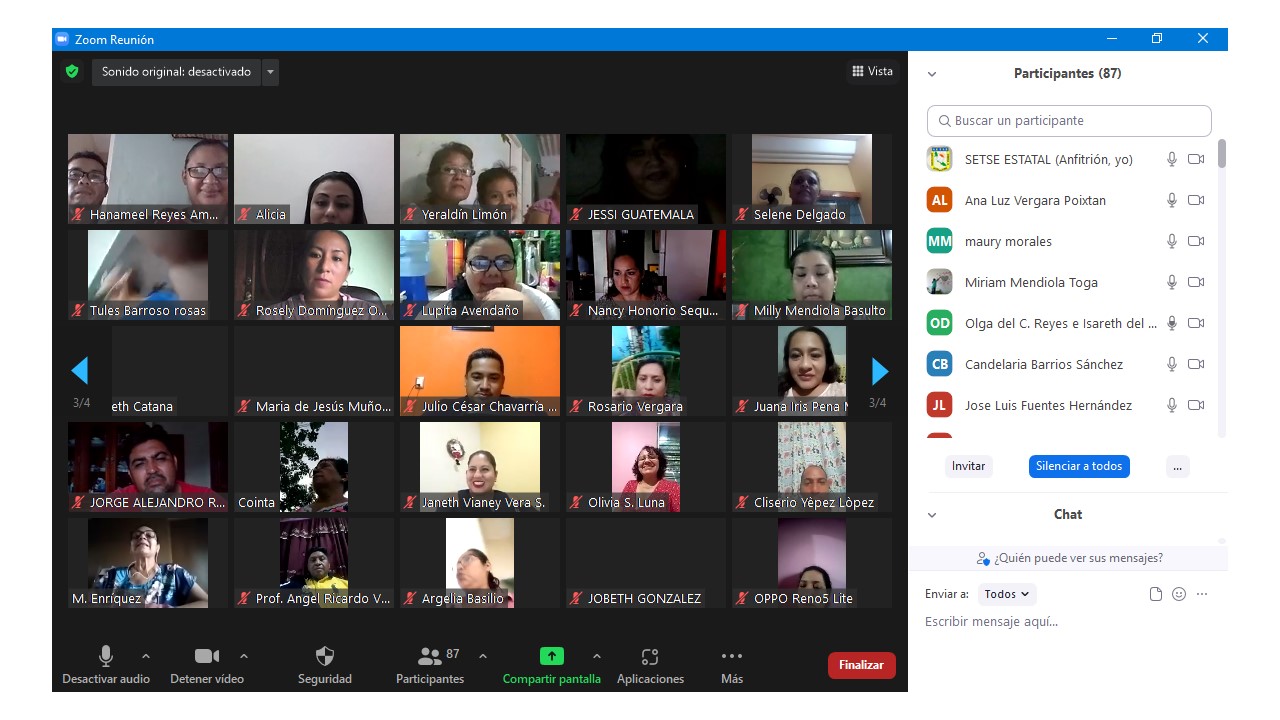1280x720 pixels.
Task: Click Jose Luis Fuentes Hernández camera icon
Action: pos(1196,405)
